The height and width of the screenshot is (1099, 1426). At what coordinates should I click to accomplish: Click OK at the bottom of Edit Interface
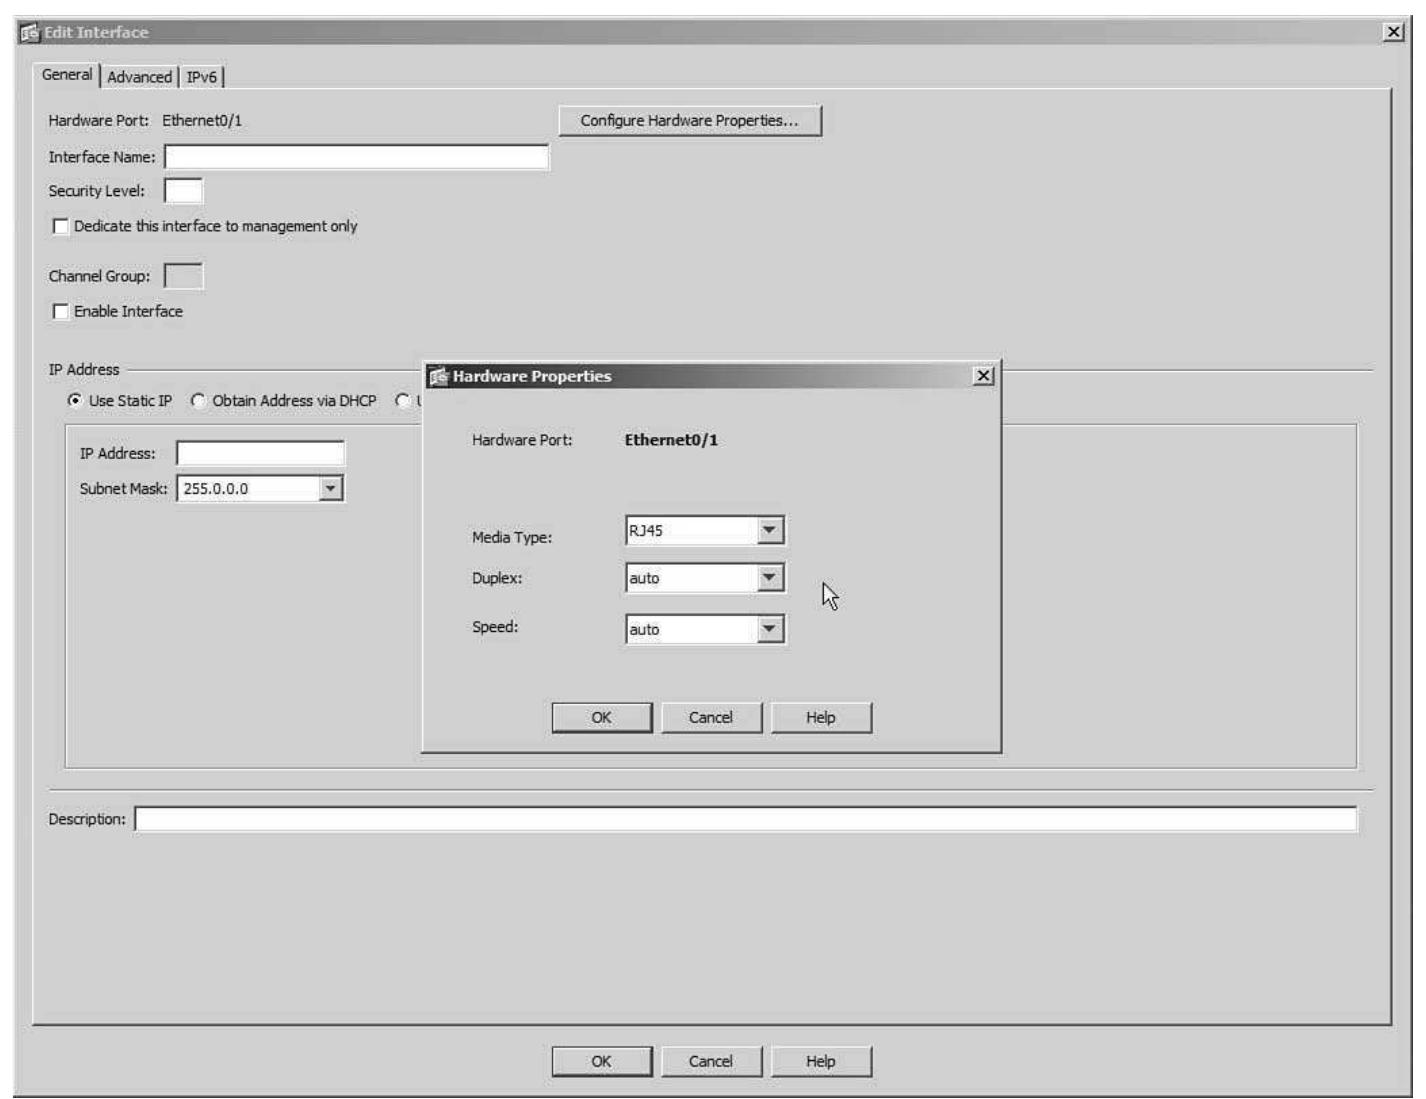coord(601,1060)
